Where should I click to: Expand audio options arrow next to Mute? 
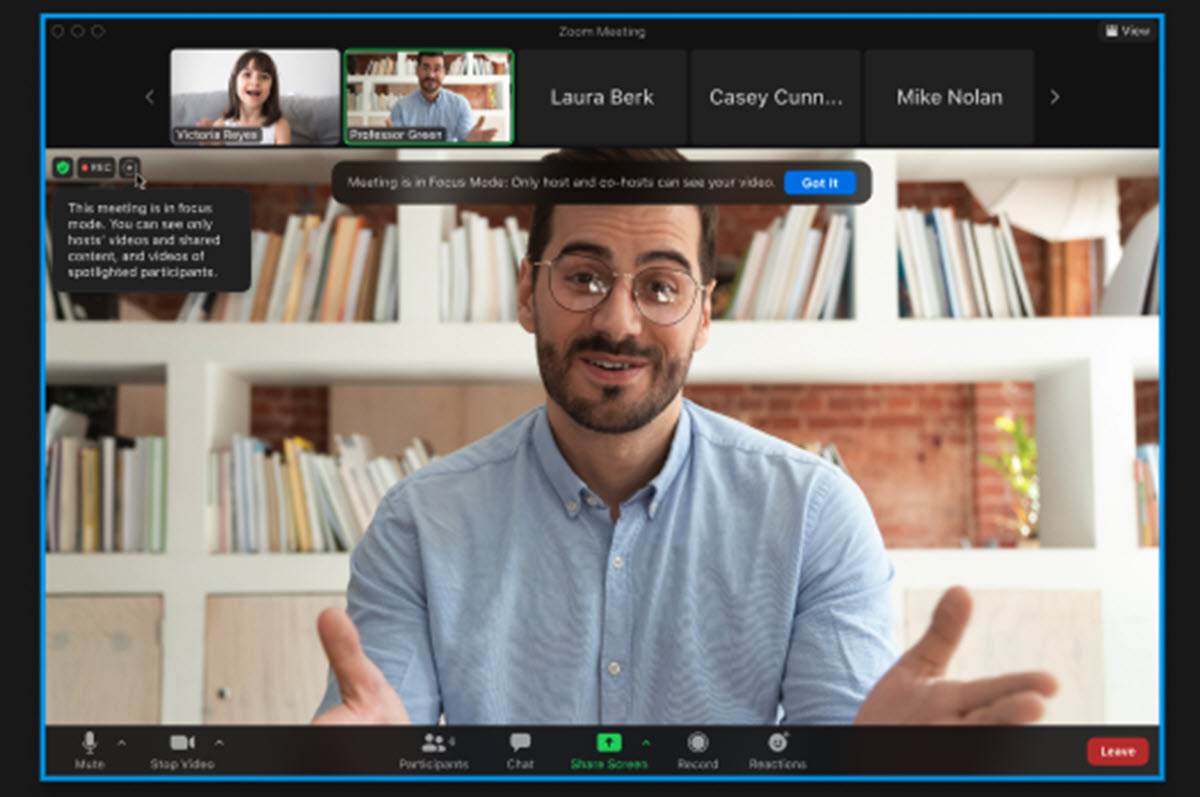(x=122, y=742)
